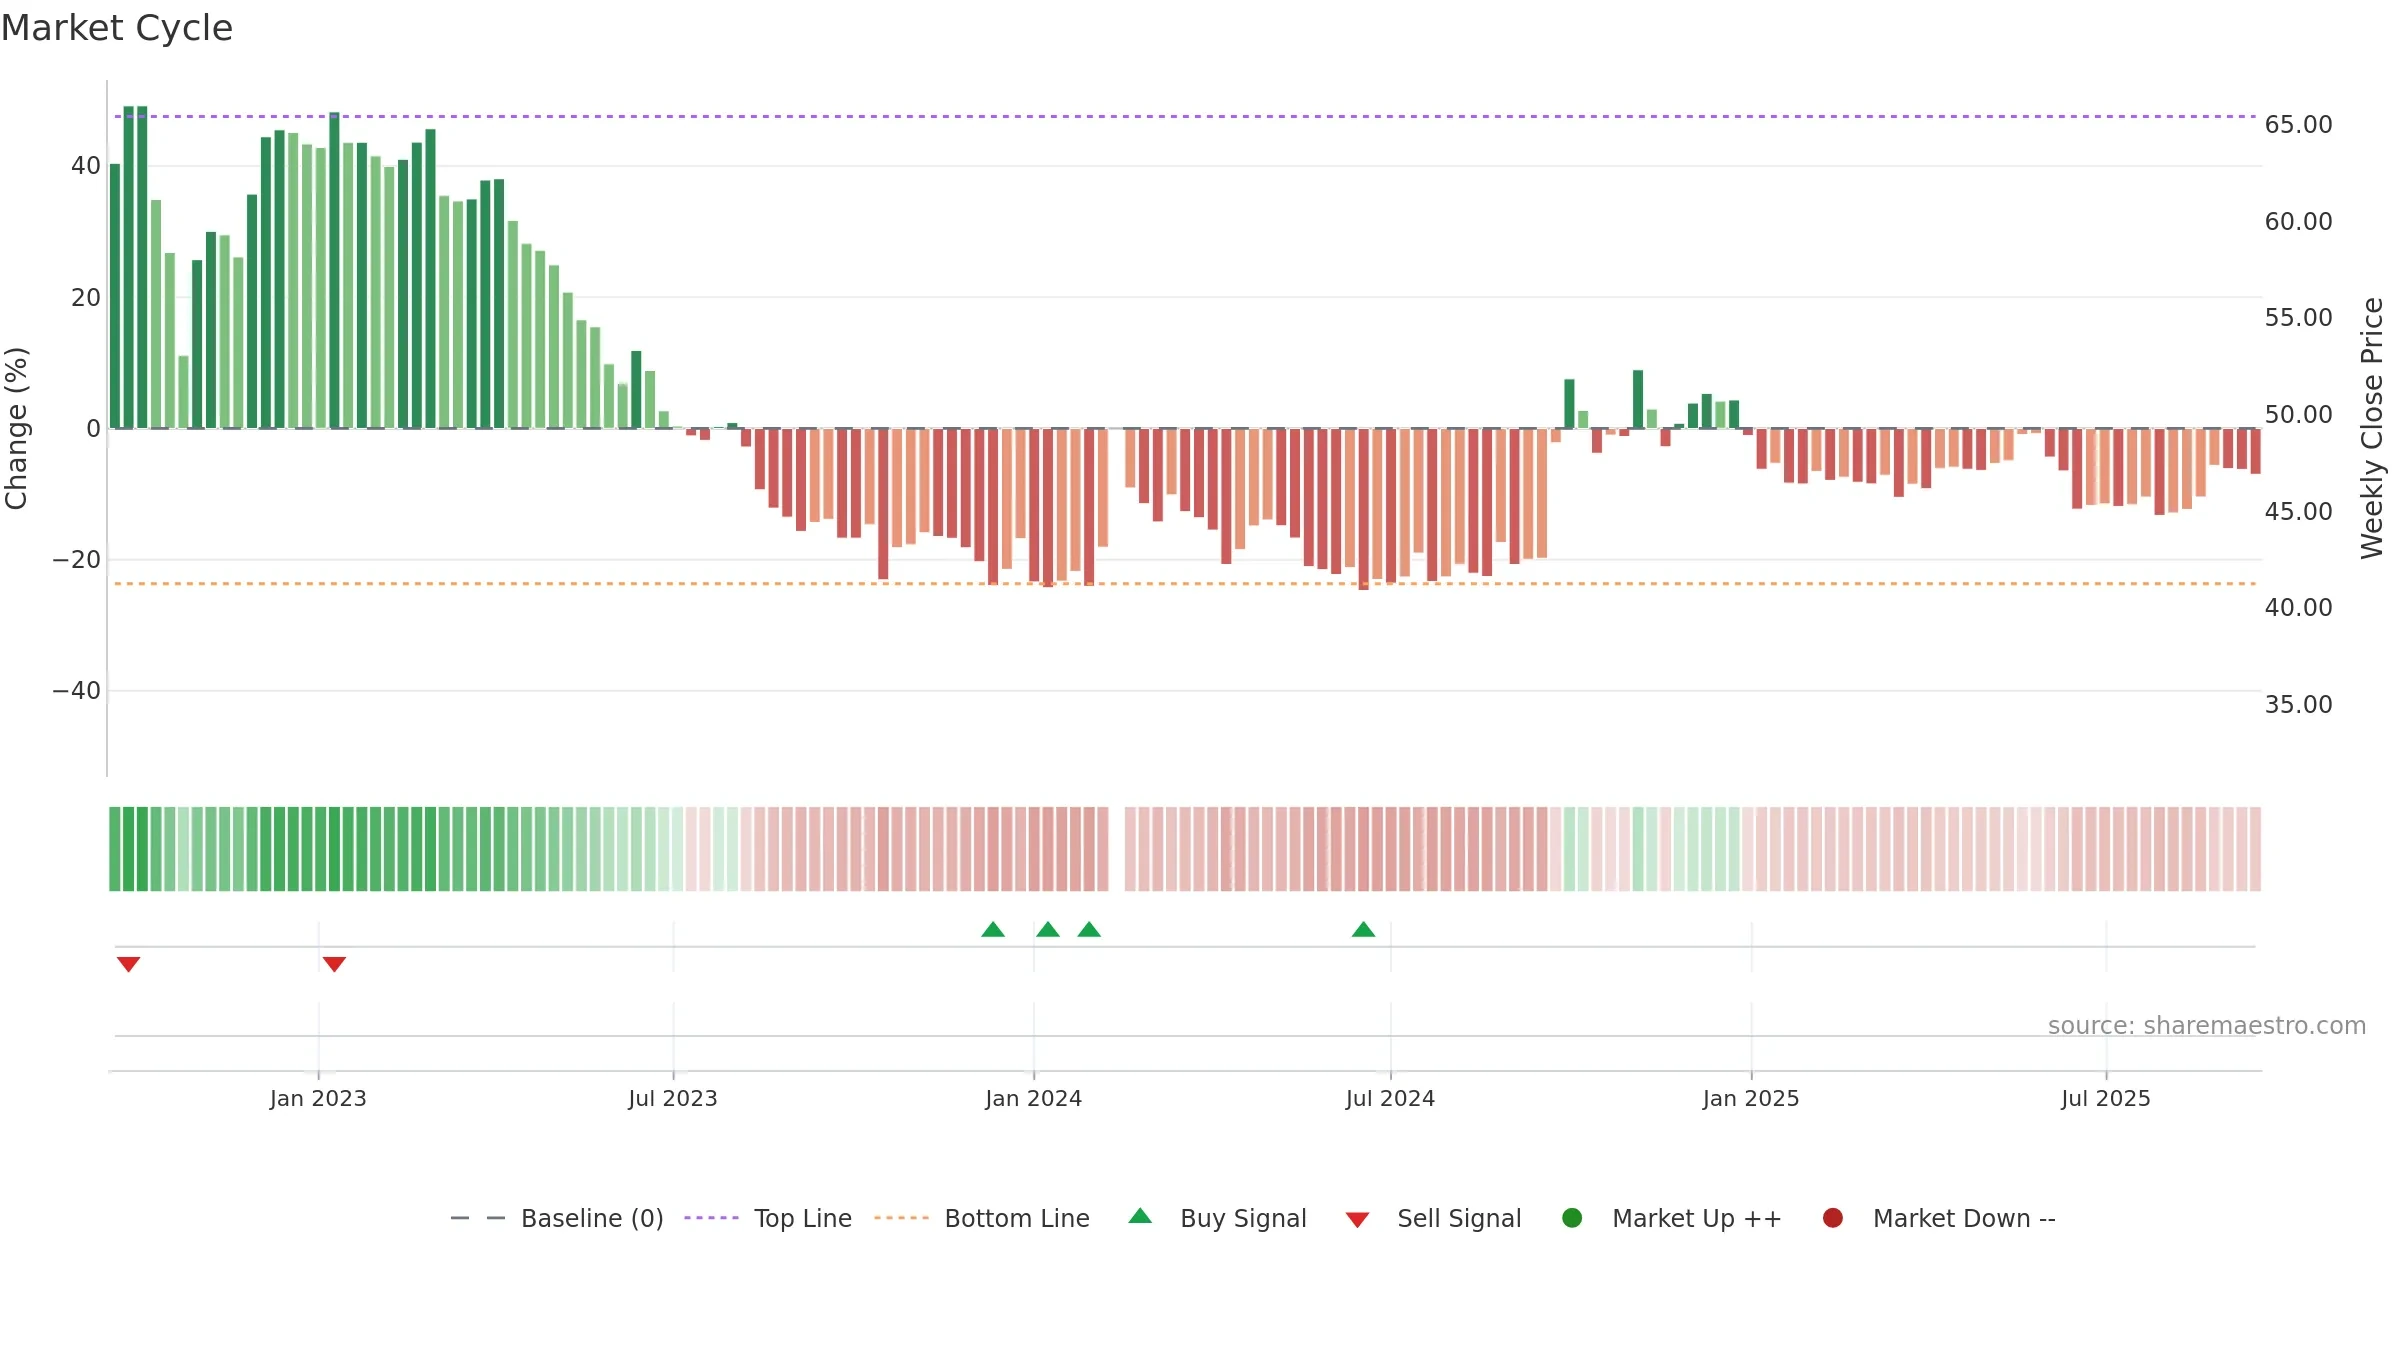2400x1350 pixels.
Task: Click the purple dotted Top Line on the chart
Action: pyautogui.click(x=1185, y=117)
